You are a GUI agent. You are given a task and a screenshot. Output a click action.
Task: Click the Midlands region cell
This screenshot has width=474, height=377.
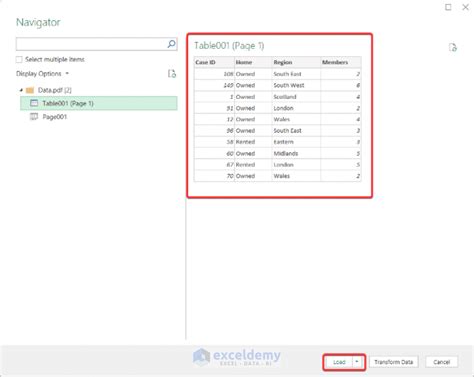pos(296,153)
